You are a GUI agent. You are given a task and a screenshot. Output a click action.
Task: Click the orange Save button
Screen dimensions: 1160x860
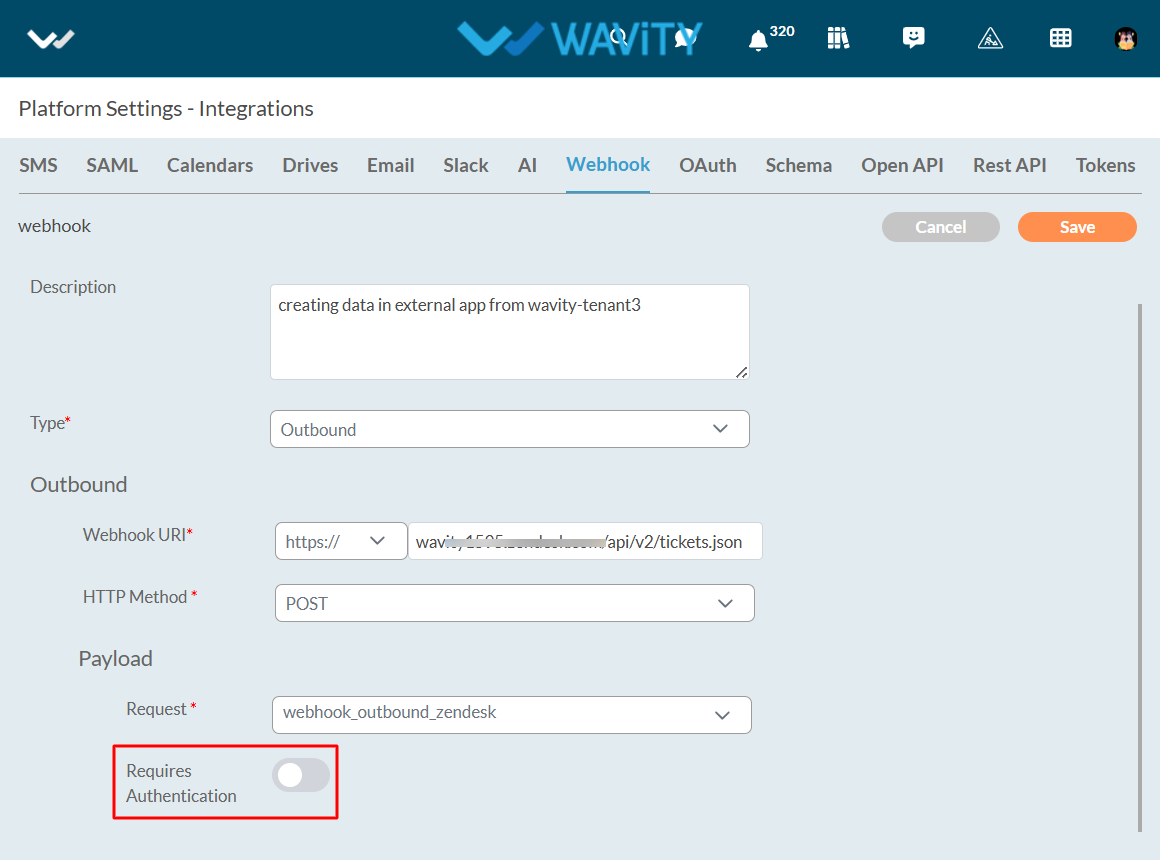pos(1077,227)
